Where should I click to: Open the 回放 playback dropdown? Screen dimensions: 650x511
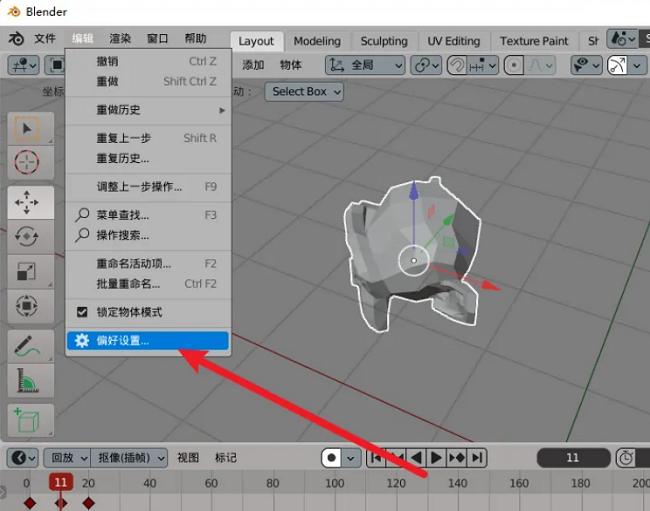[67, 458]
